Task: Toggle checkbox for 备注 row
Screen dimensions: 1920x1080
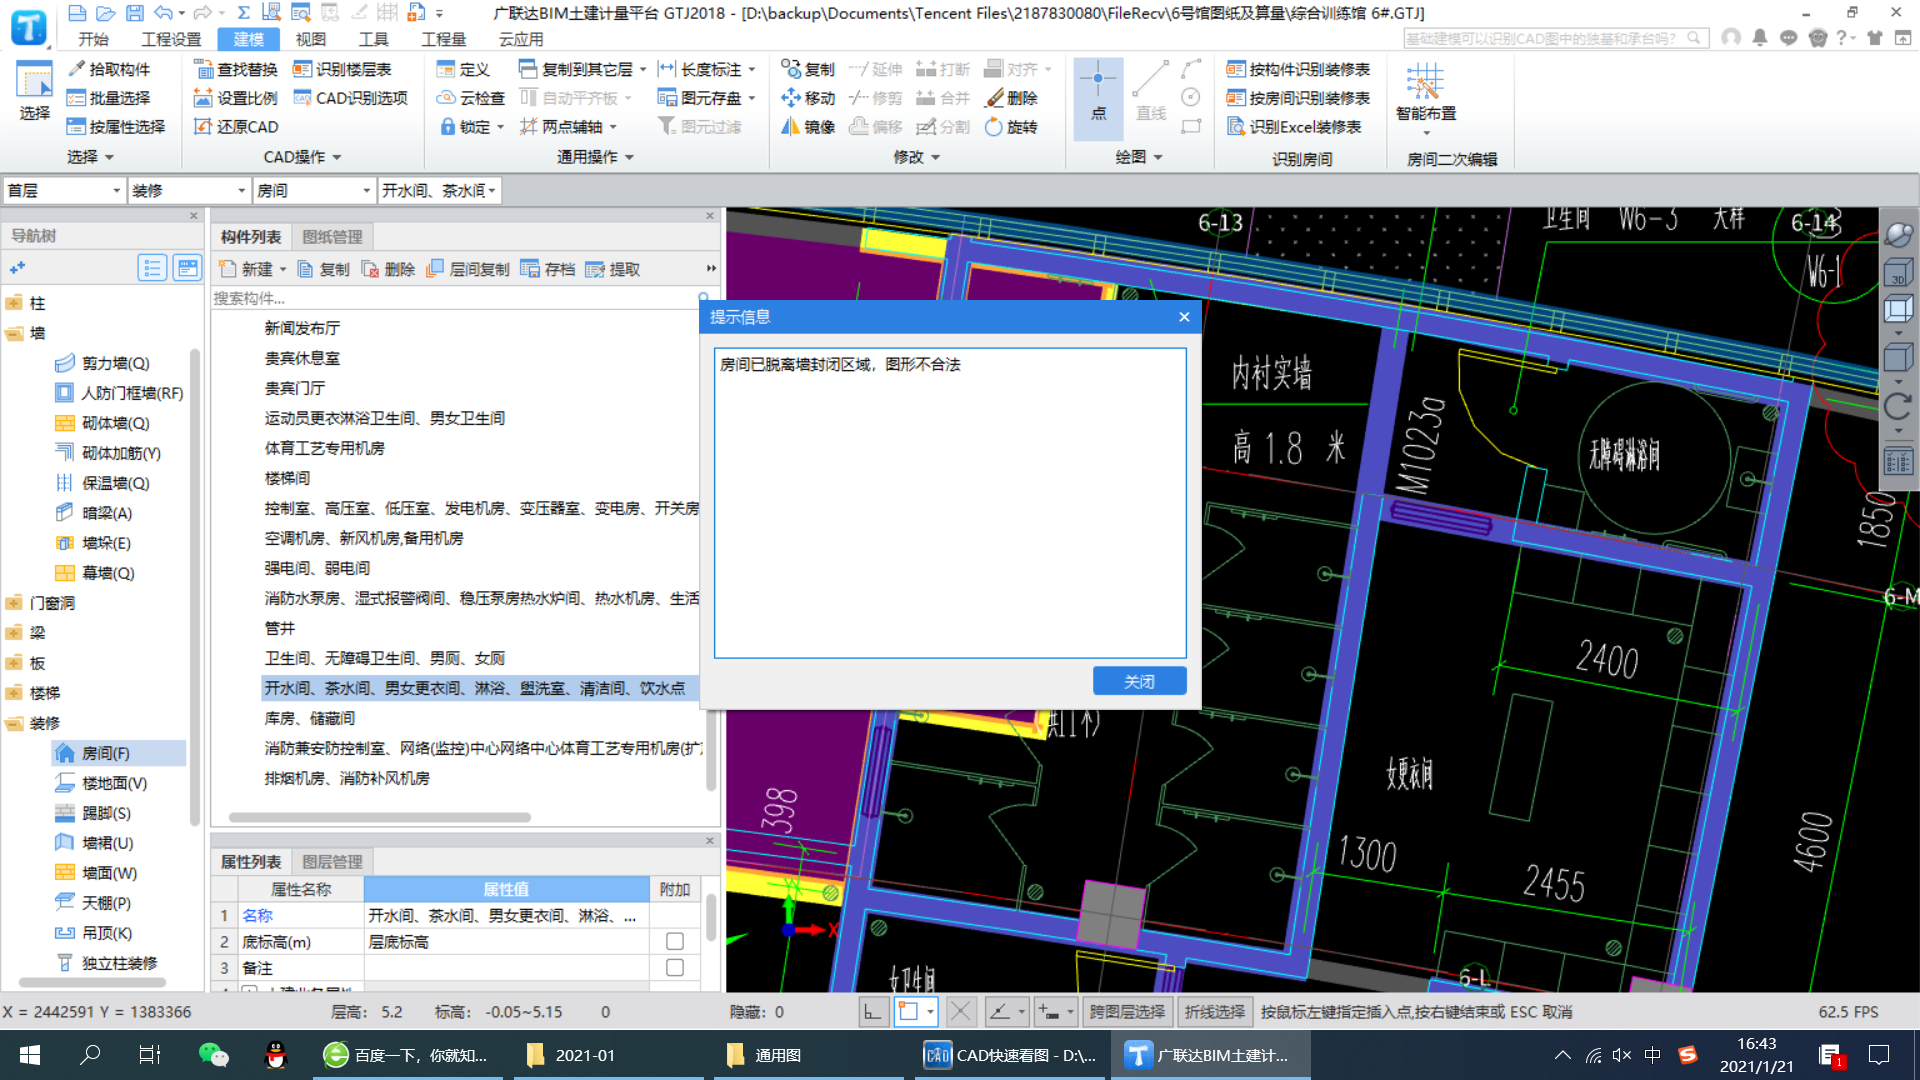Action: (x=675, y=967)
